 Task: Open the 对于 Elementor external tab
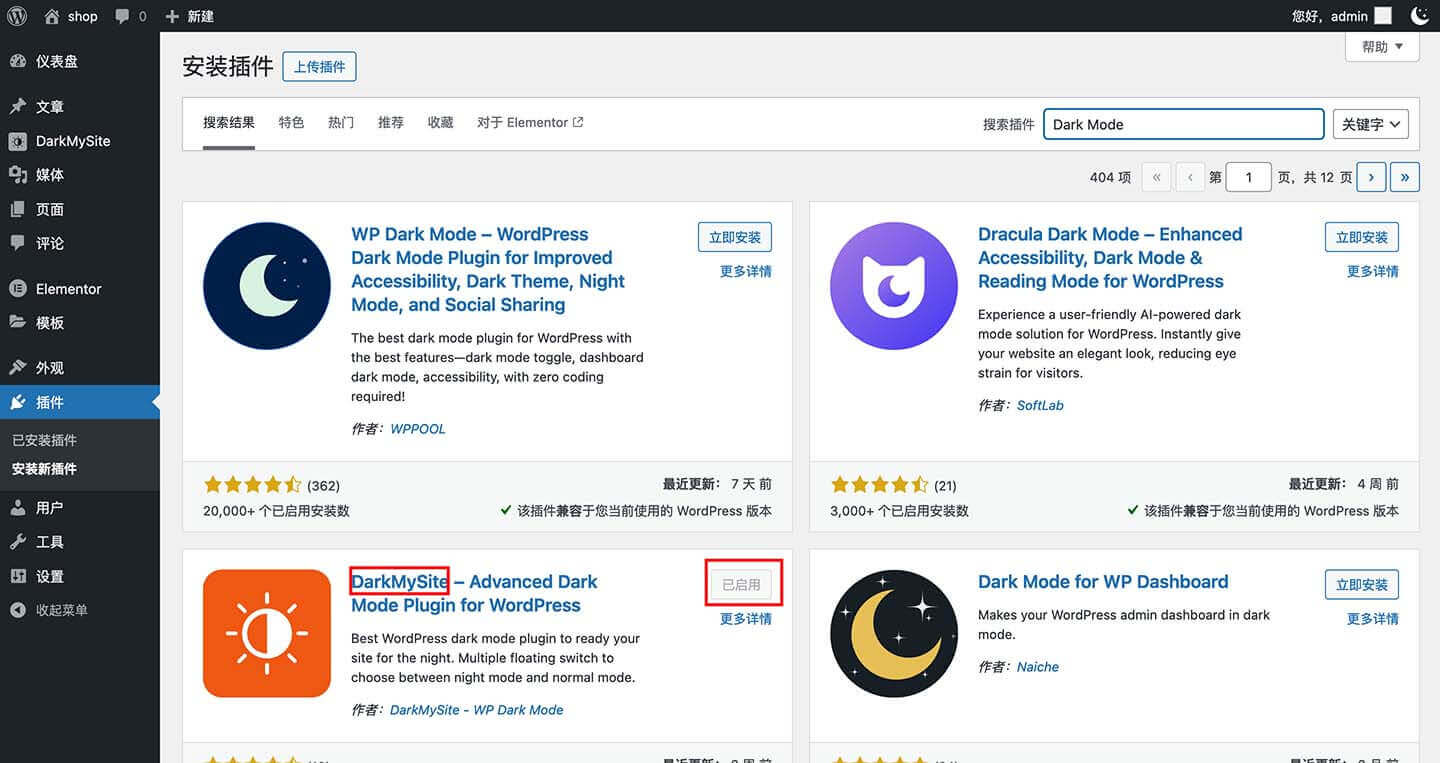click(x=530, y=123)
